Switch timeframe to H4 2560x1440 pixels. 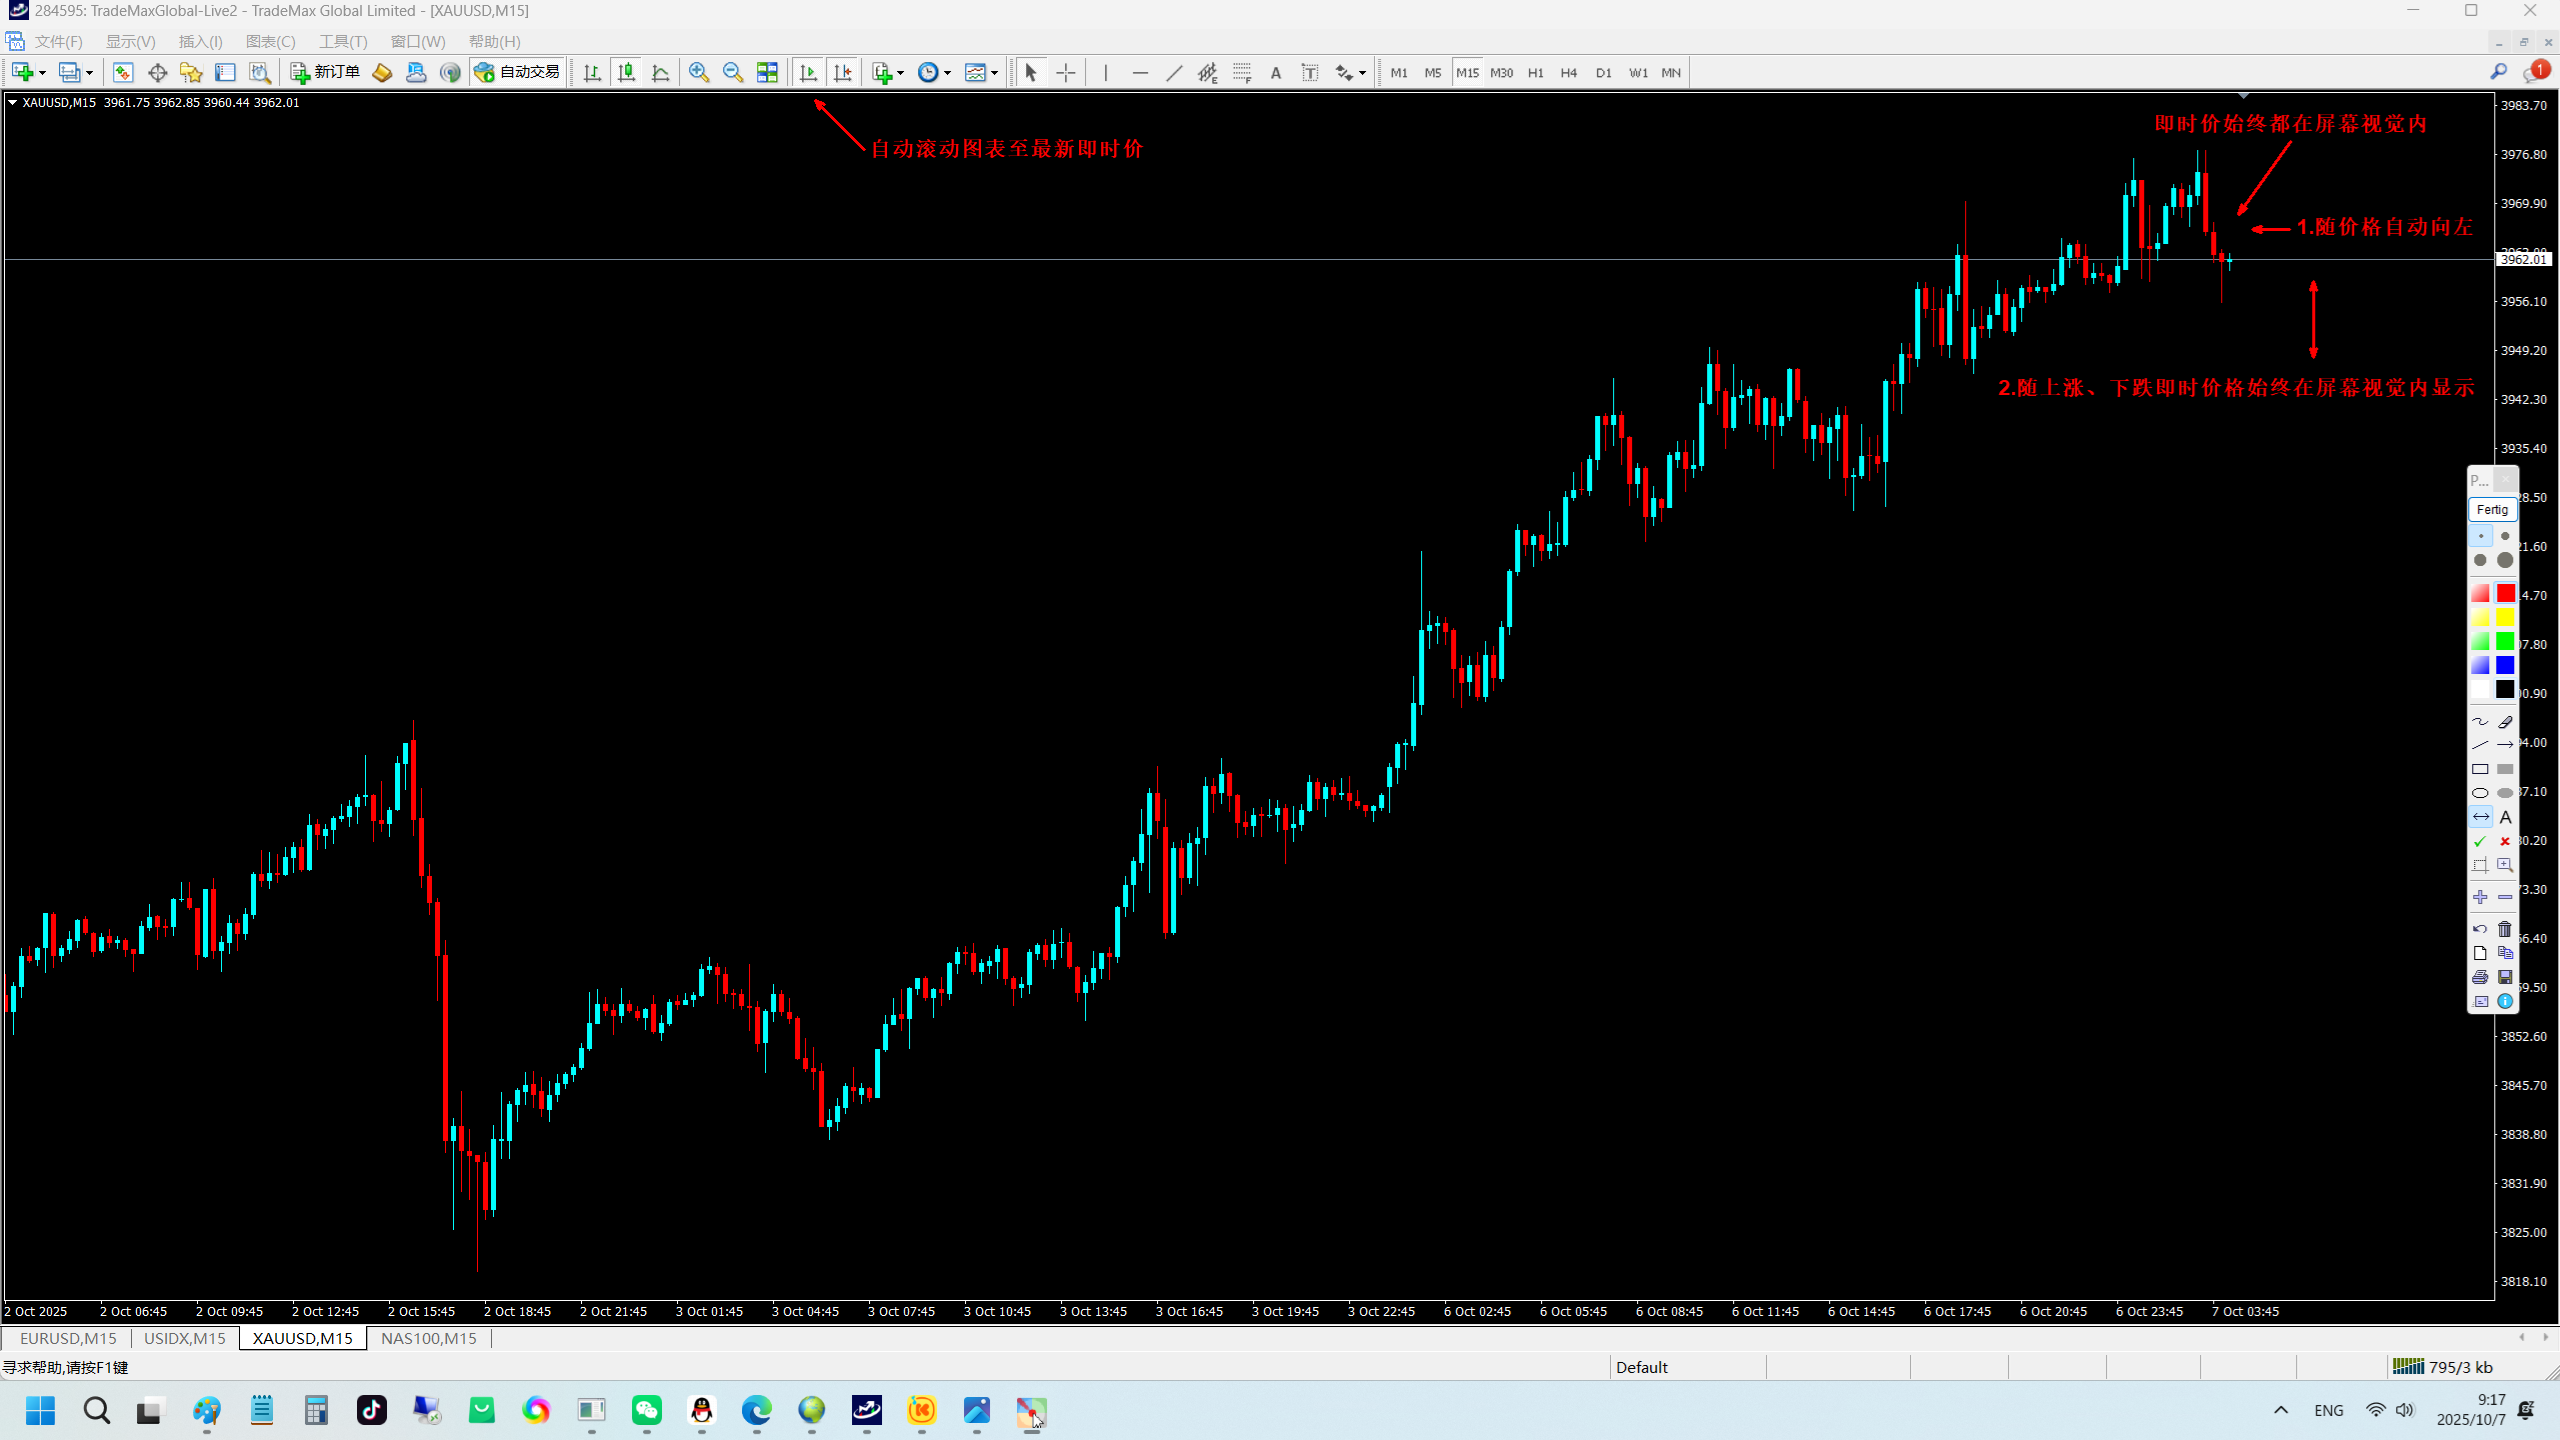1569,72
